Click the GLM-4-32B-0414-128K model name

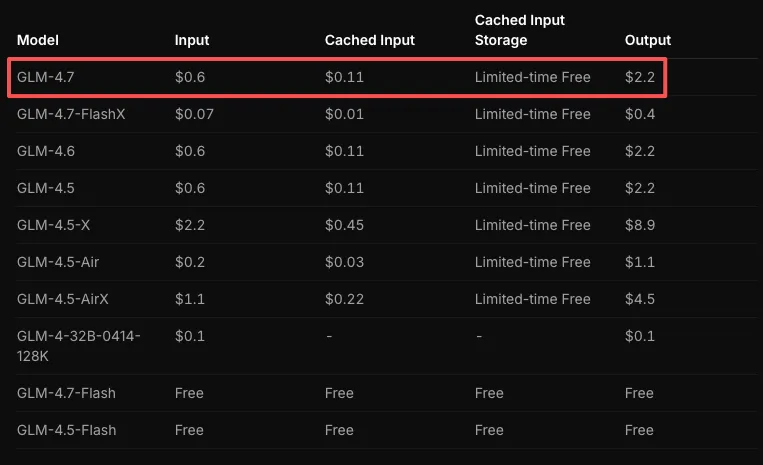pos(78,346)
